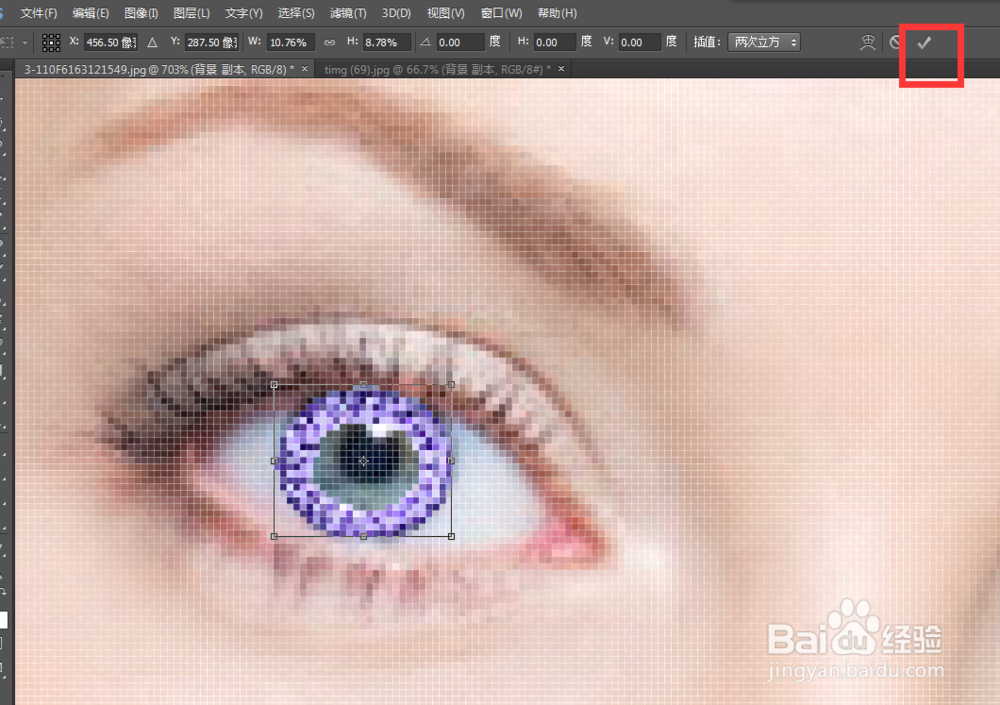This screenshot has width=1000, height=705.
Task: Click the X position field 456.50
Action: tap(110, 43)
